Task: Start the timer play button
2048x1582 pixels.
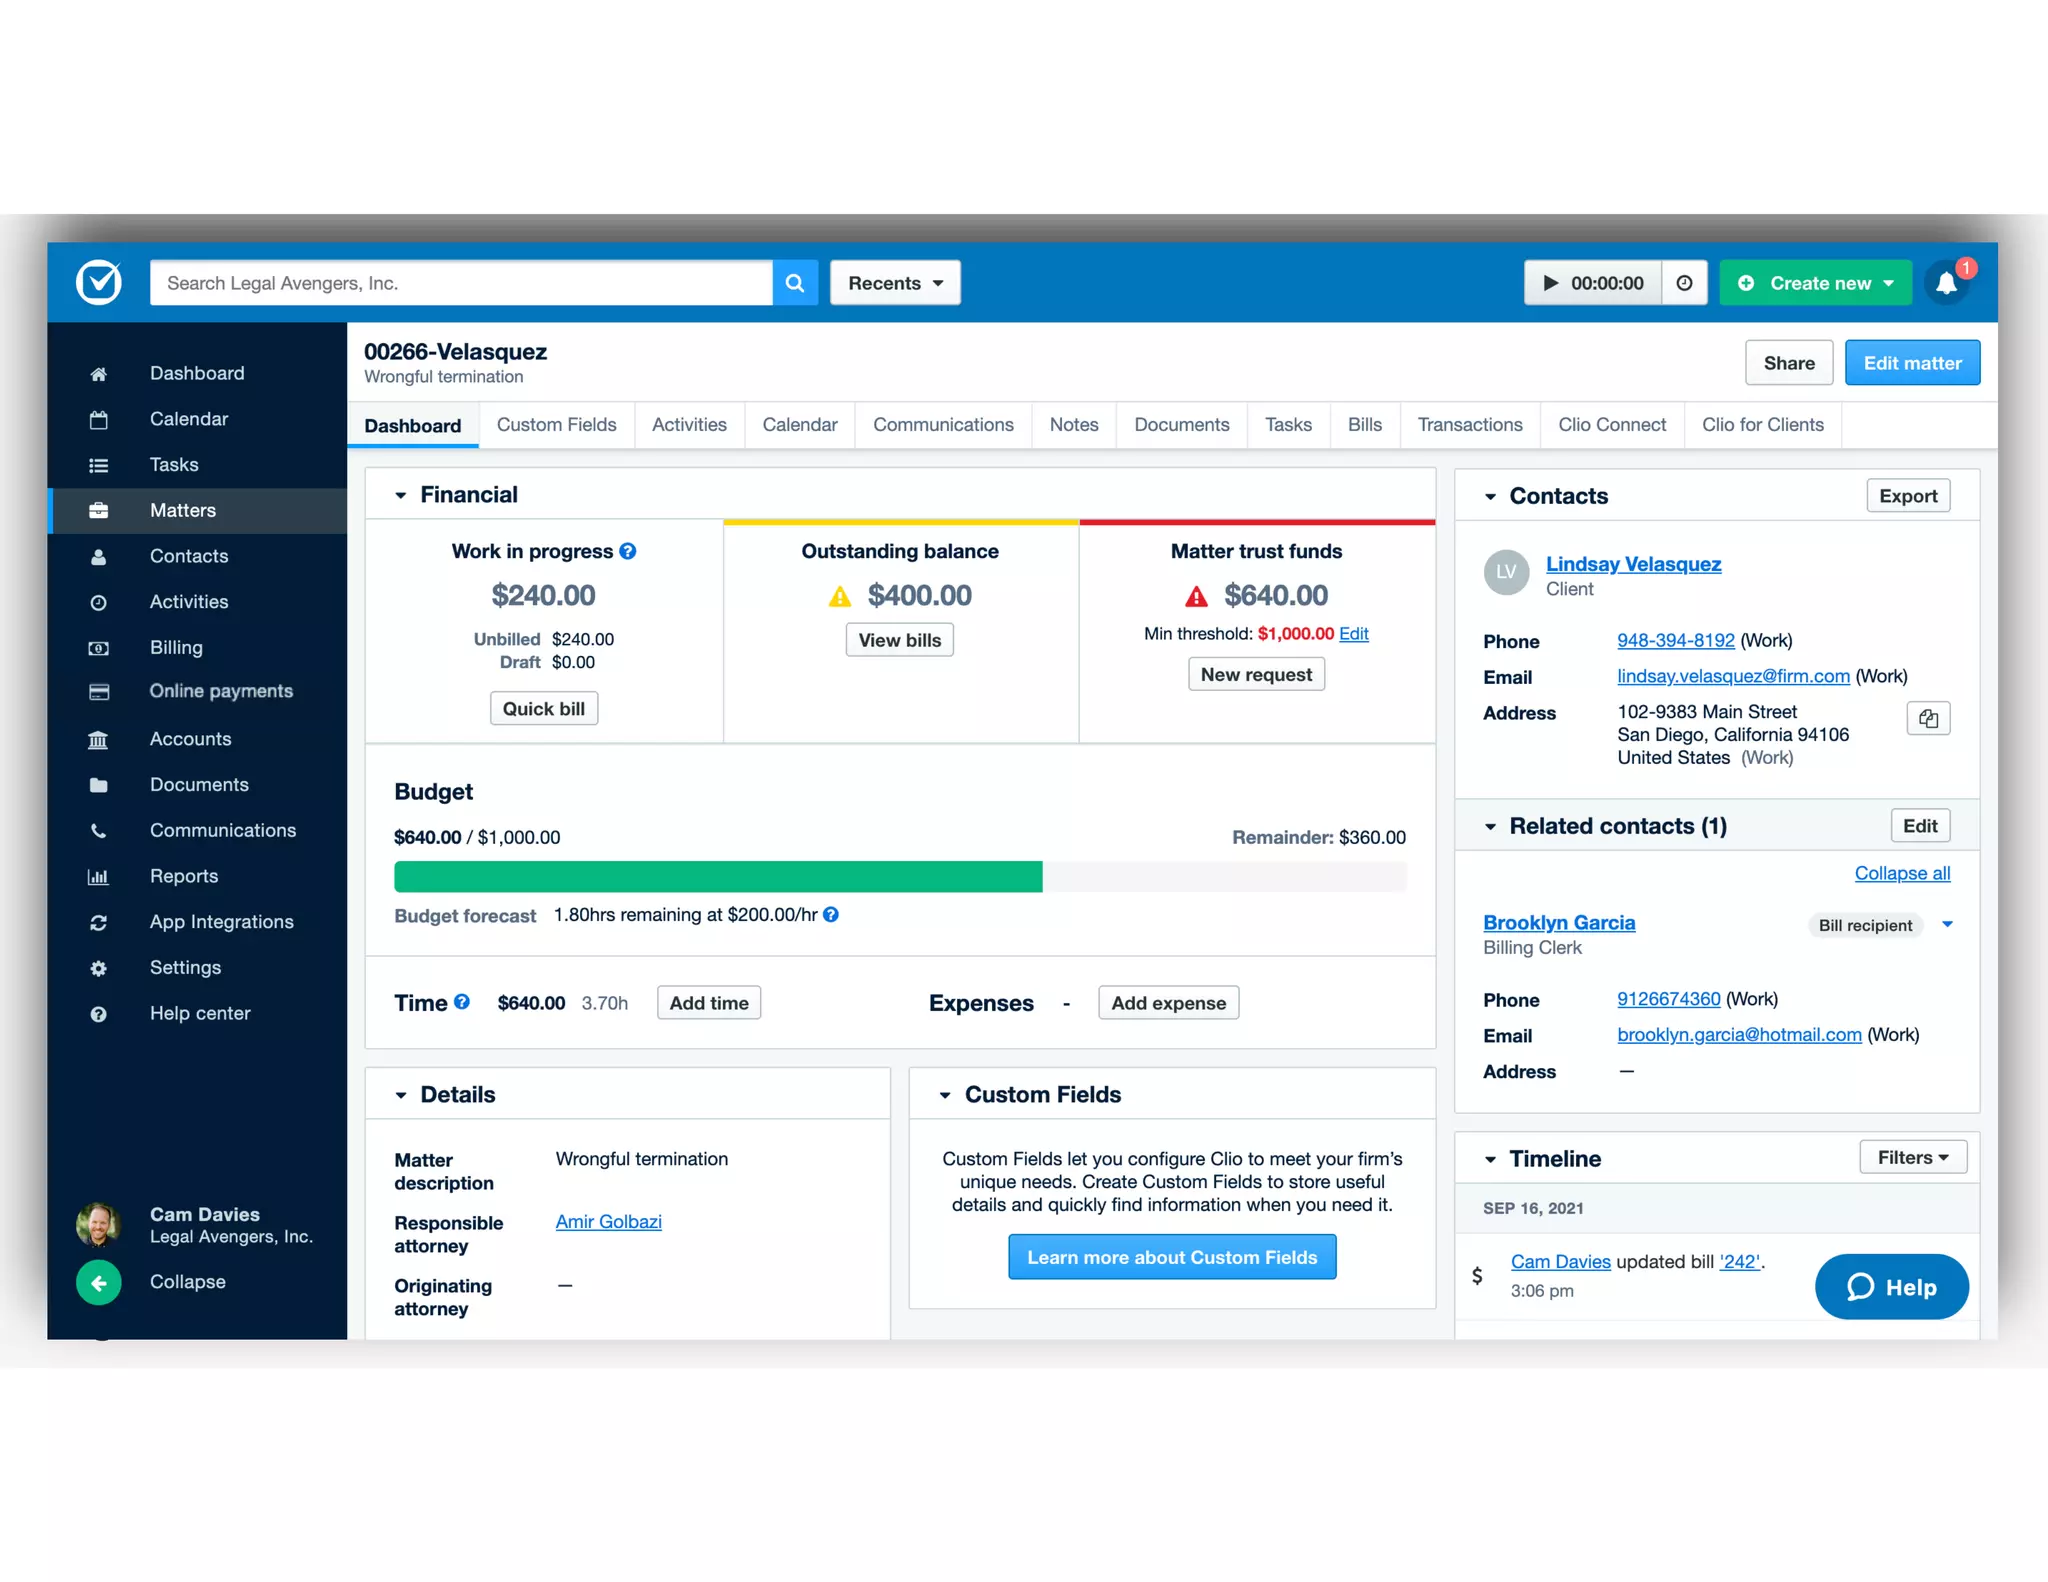Action: click(1551, 283)
